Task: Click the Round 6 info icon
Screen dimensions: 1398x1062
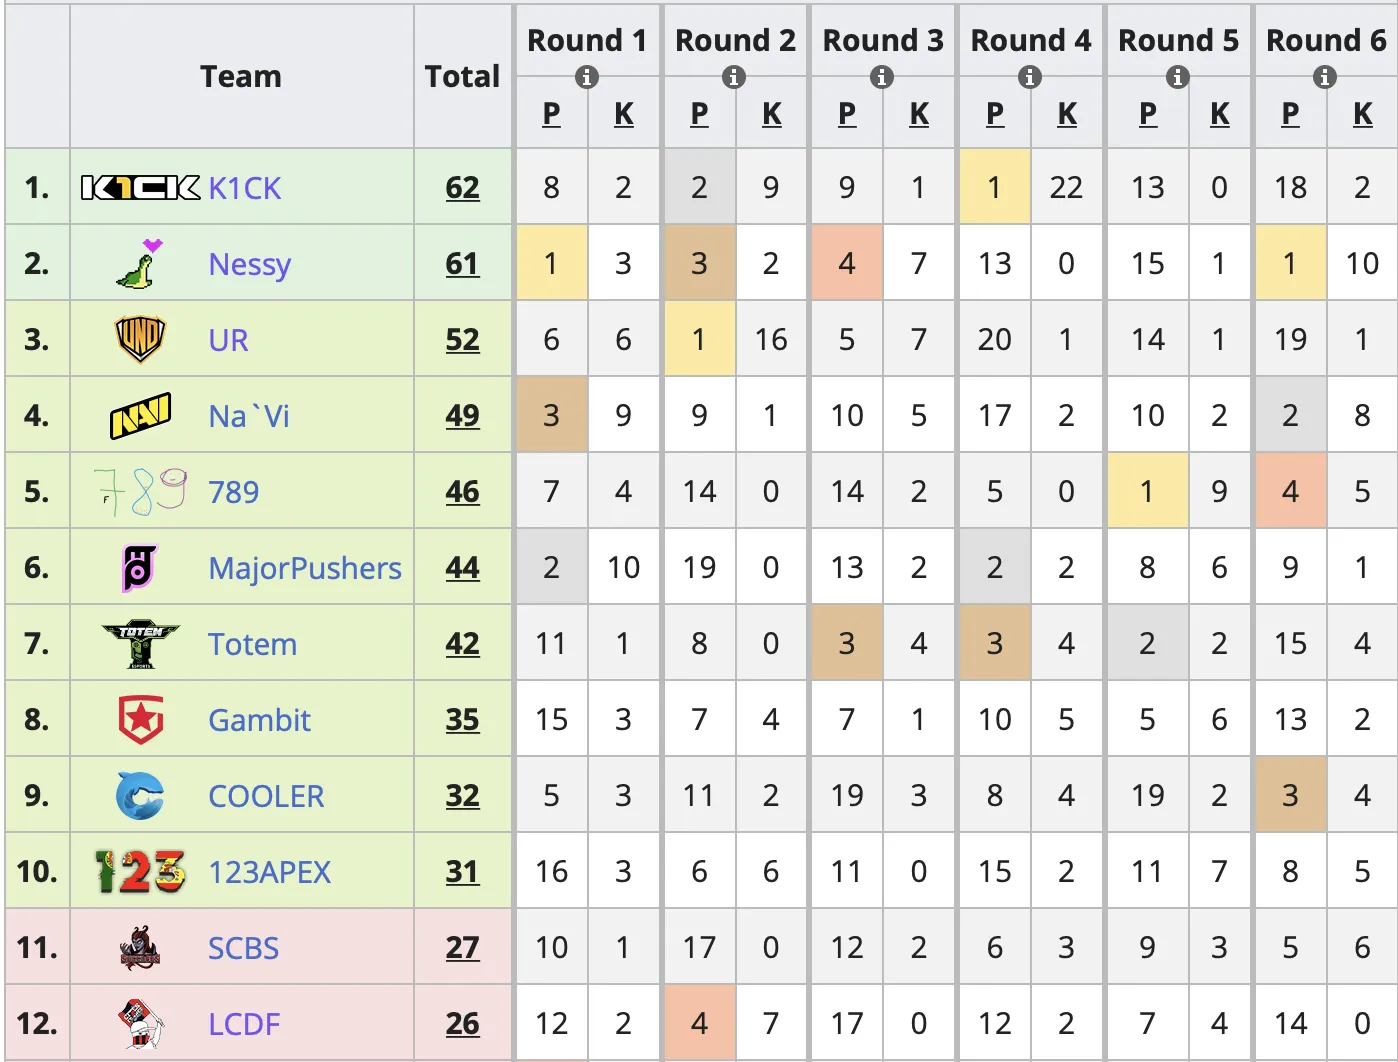Action: (x=1325, y=77)
